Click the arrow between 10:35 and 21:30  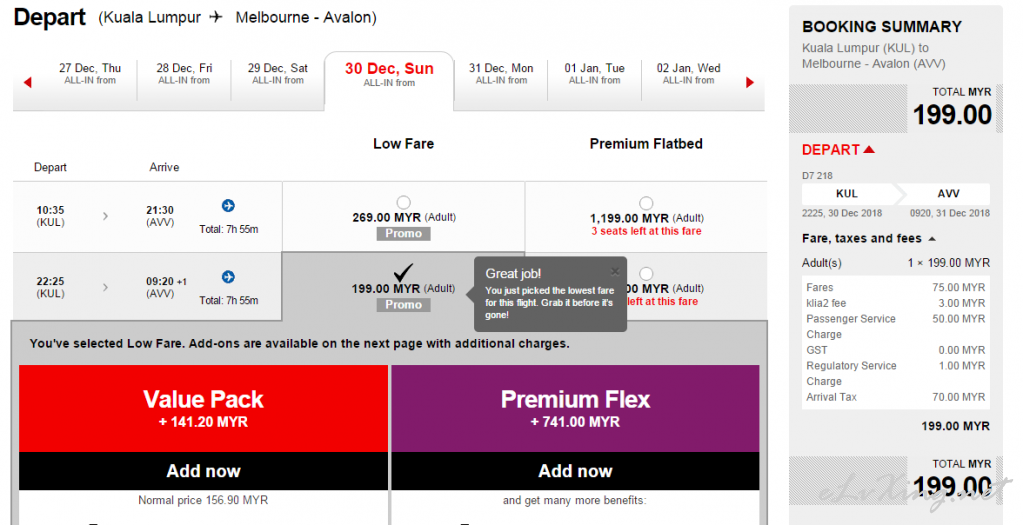[x=105, y=216]
